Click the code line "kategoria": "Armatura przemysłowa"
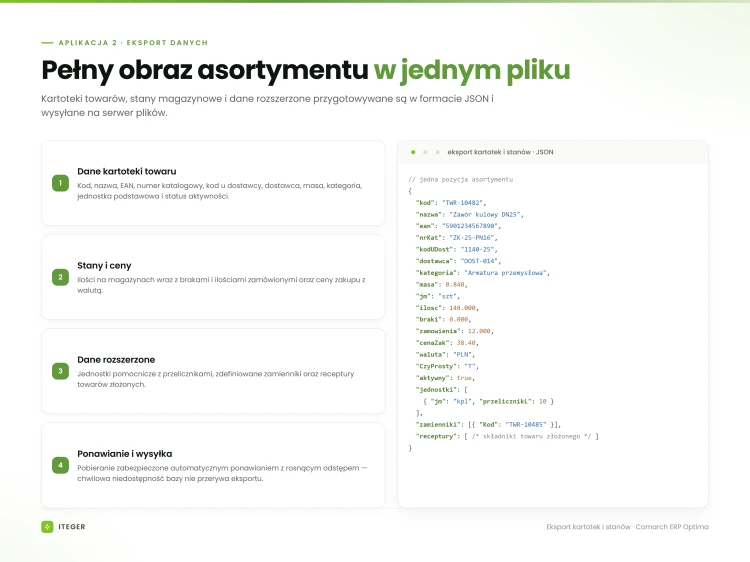 click(x=483, y=273)
